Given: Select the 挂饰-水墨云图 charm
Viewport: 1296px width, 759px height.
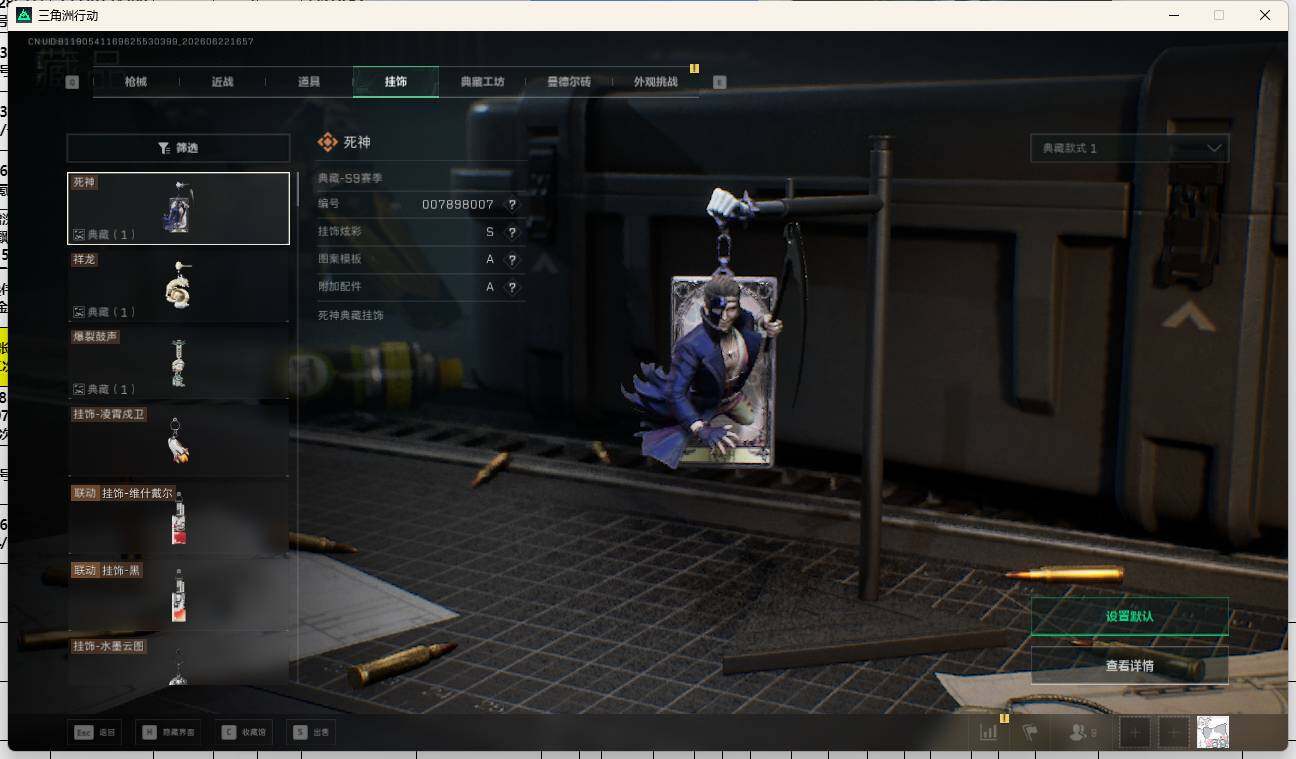Looking at the screenshot, I should 178,660.
